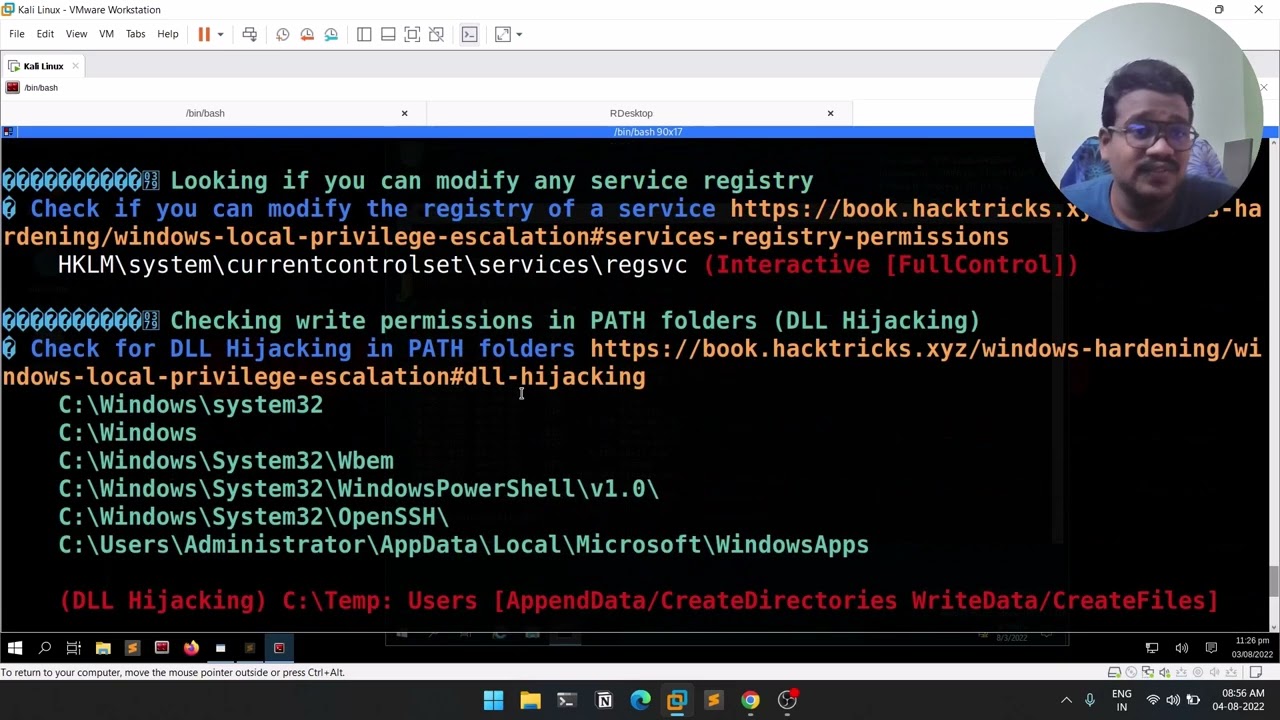Expand host hidden tray icons chevron

[x=1066, y=700]
